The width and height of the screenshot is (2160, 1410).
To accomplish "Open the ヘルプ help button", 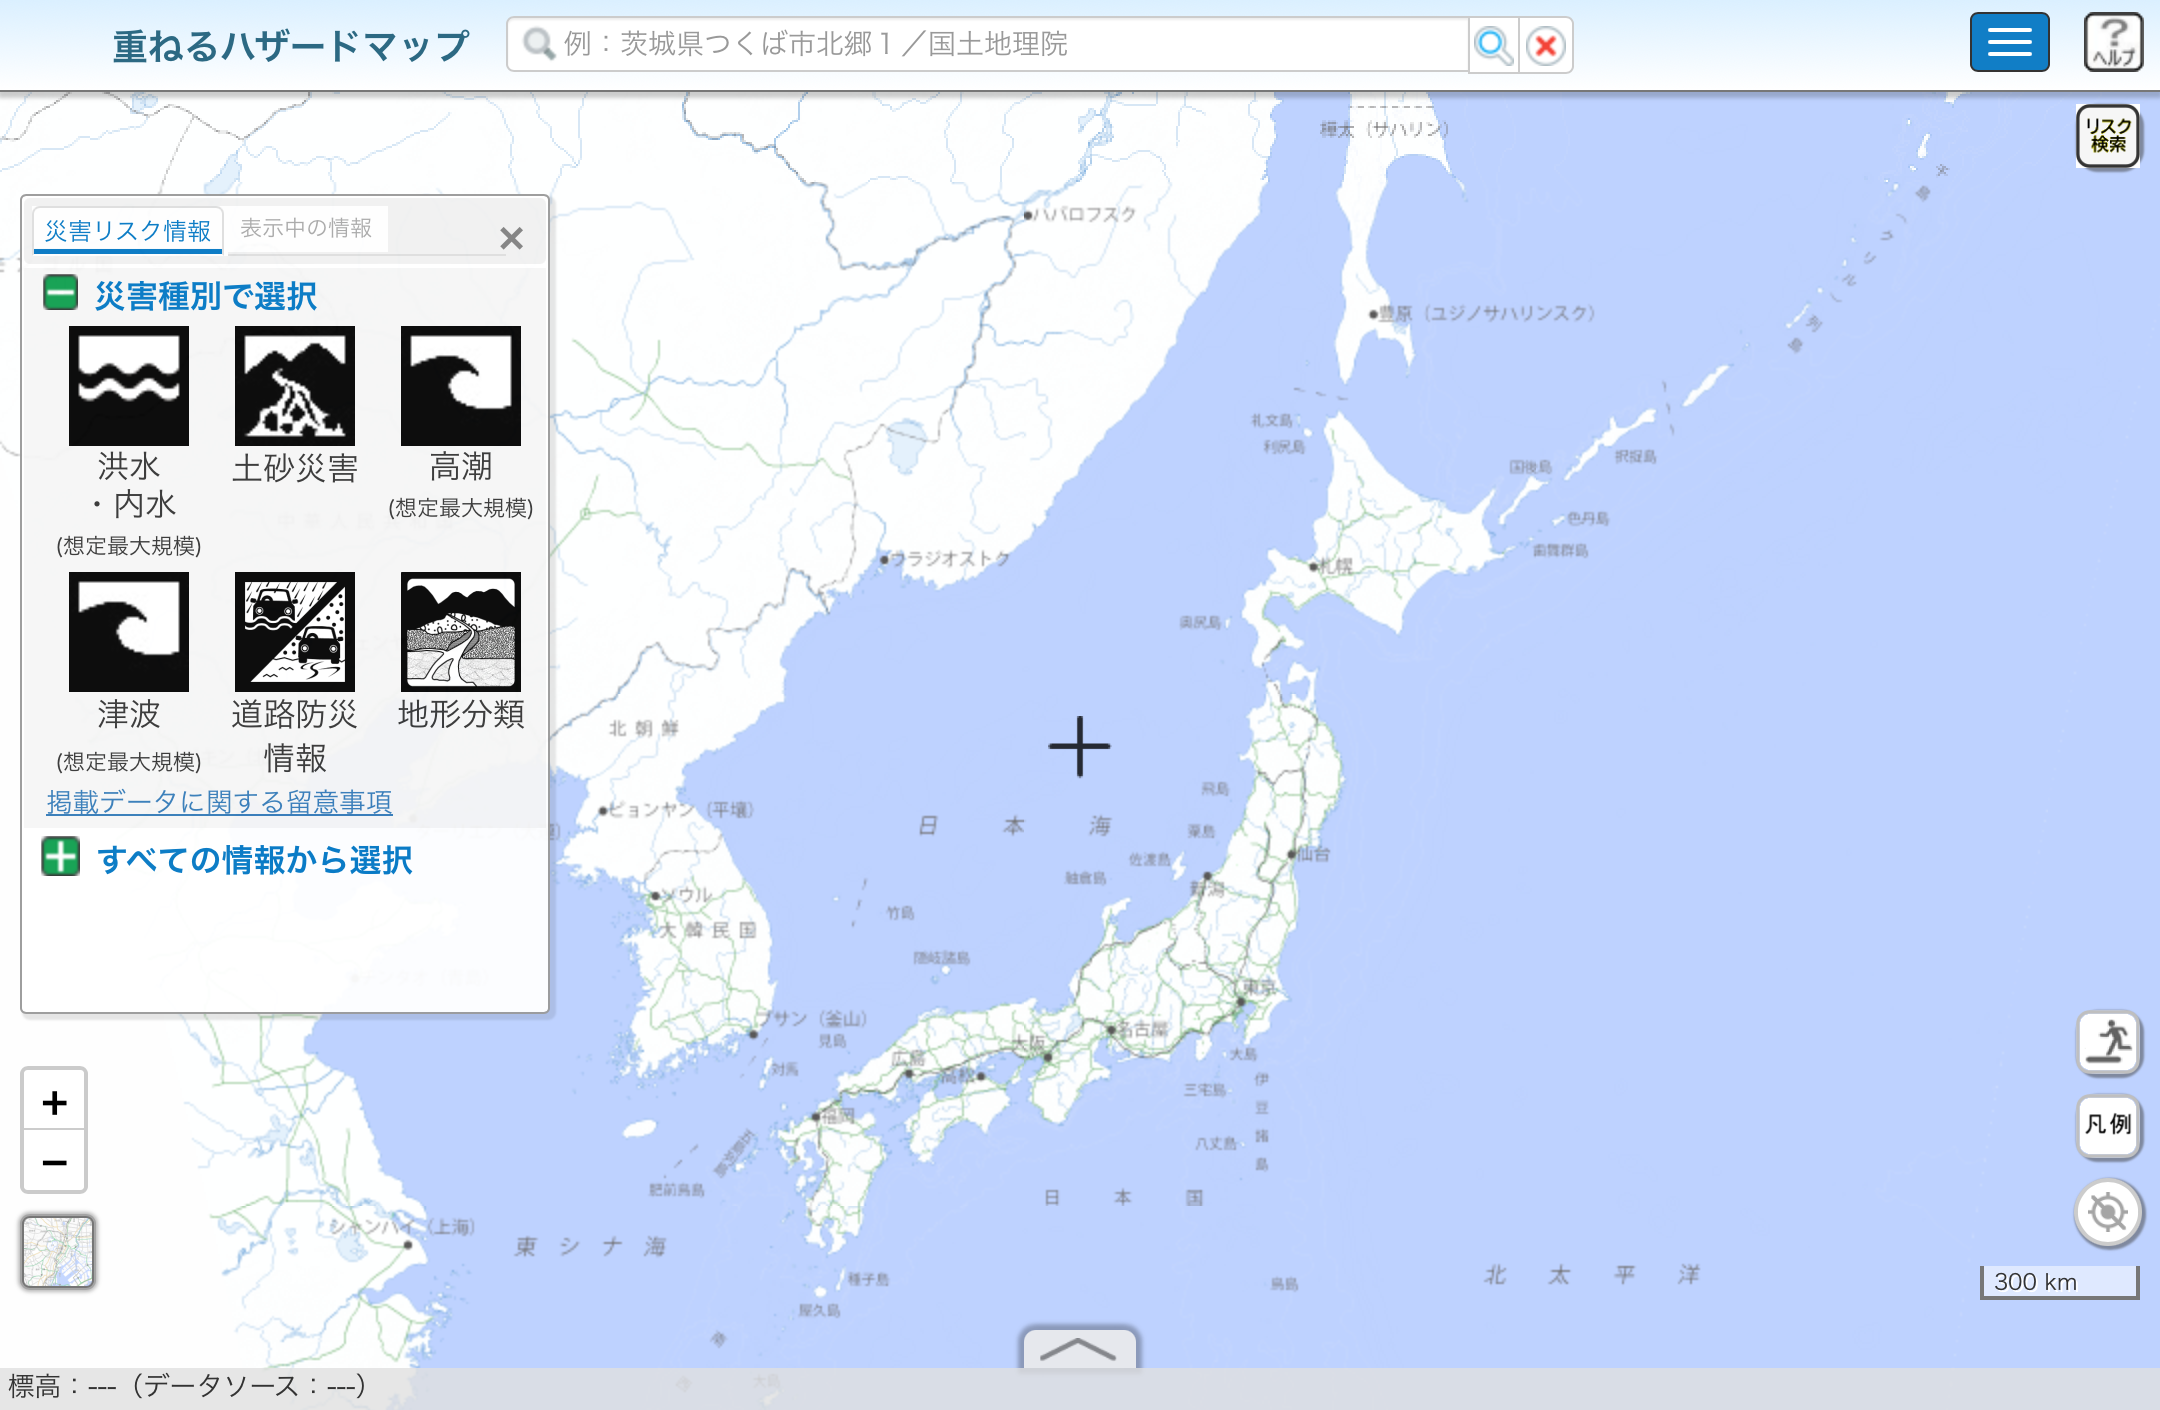I will pyautogui.click(x=2113, y=42).
